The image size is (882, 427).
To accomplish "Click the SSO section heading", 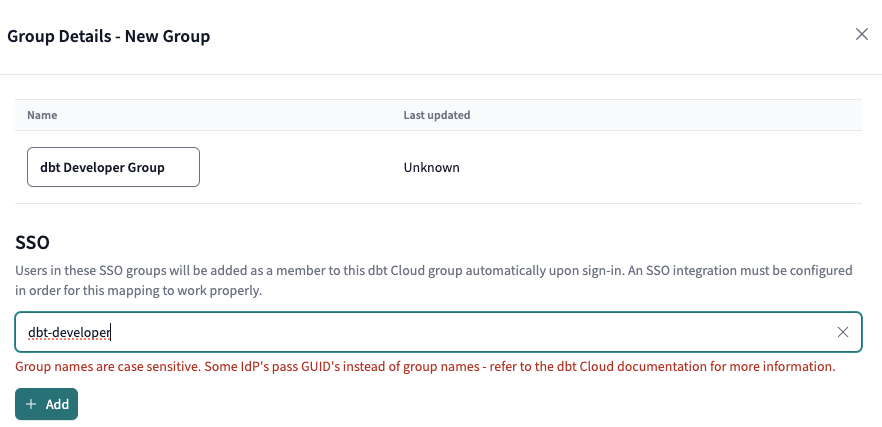I will [x=32, y=243].
